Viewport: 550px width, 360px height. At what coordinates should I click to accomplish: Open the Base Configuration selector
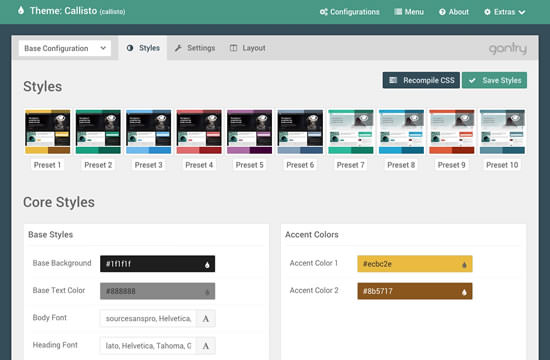[65, 48]
